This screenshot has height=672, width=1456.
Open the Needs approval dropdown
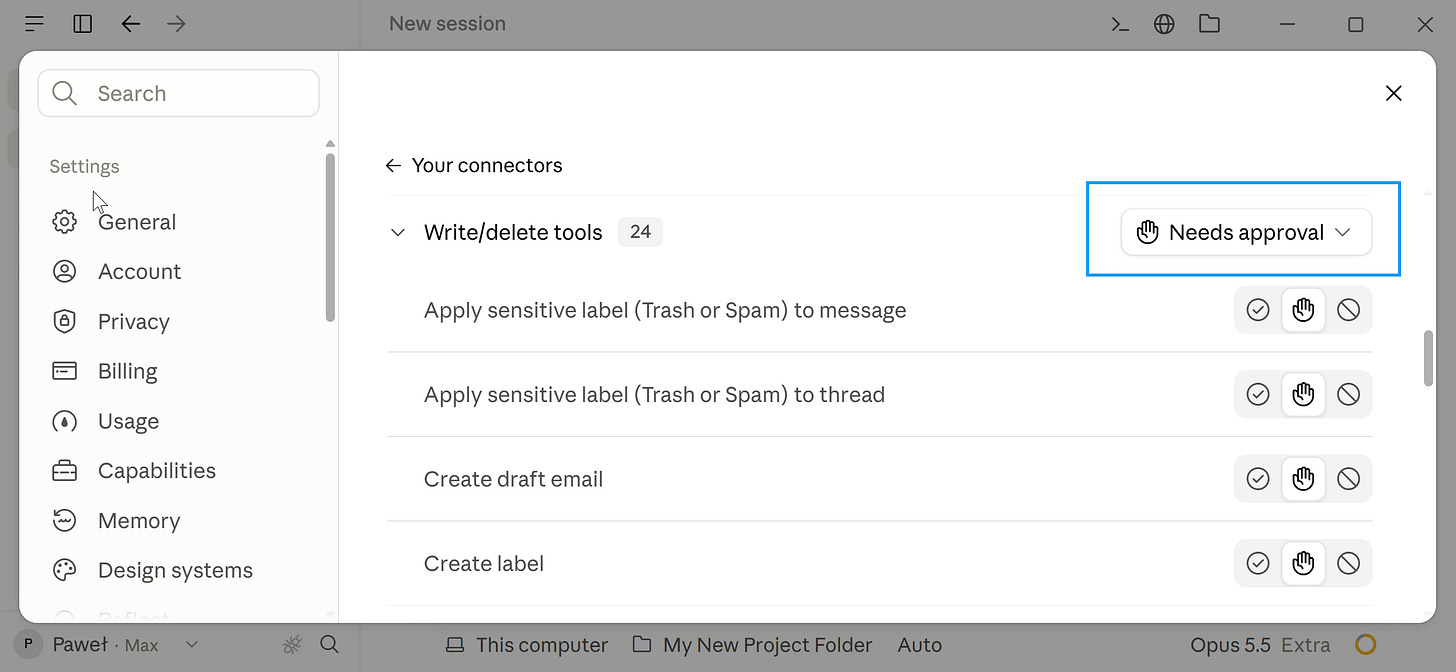pos(1246,232)
